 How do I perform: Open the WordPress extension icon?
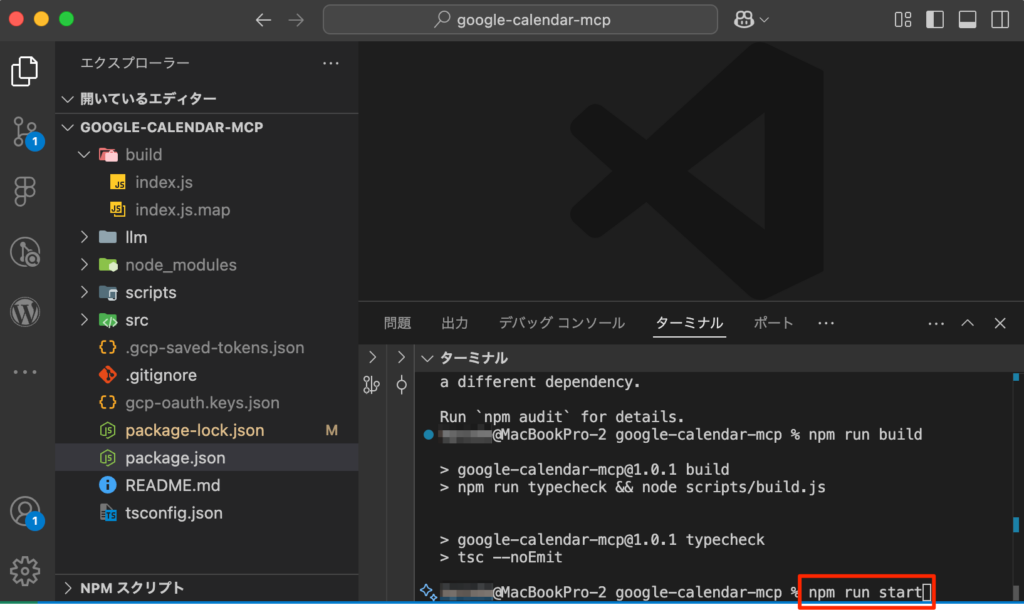pyautogui.click(x=25, y=312)
